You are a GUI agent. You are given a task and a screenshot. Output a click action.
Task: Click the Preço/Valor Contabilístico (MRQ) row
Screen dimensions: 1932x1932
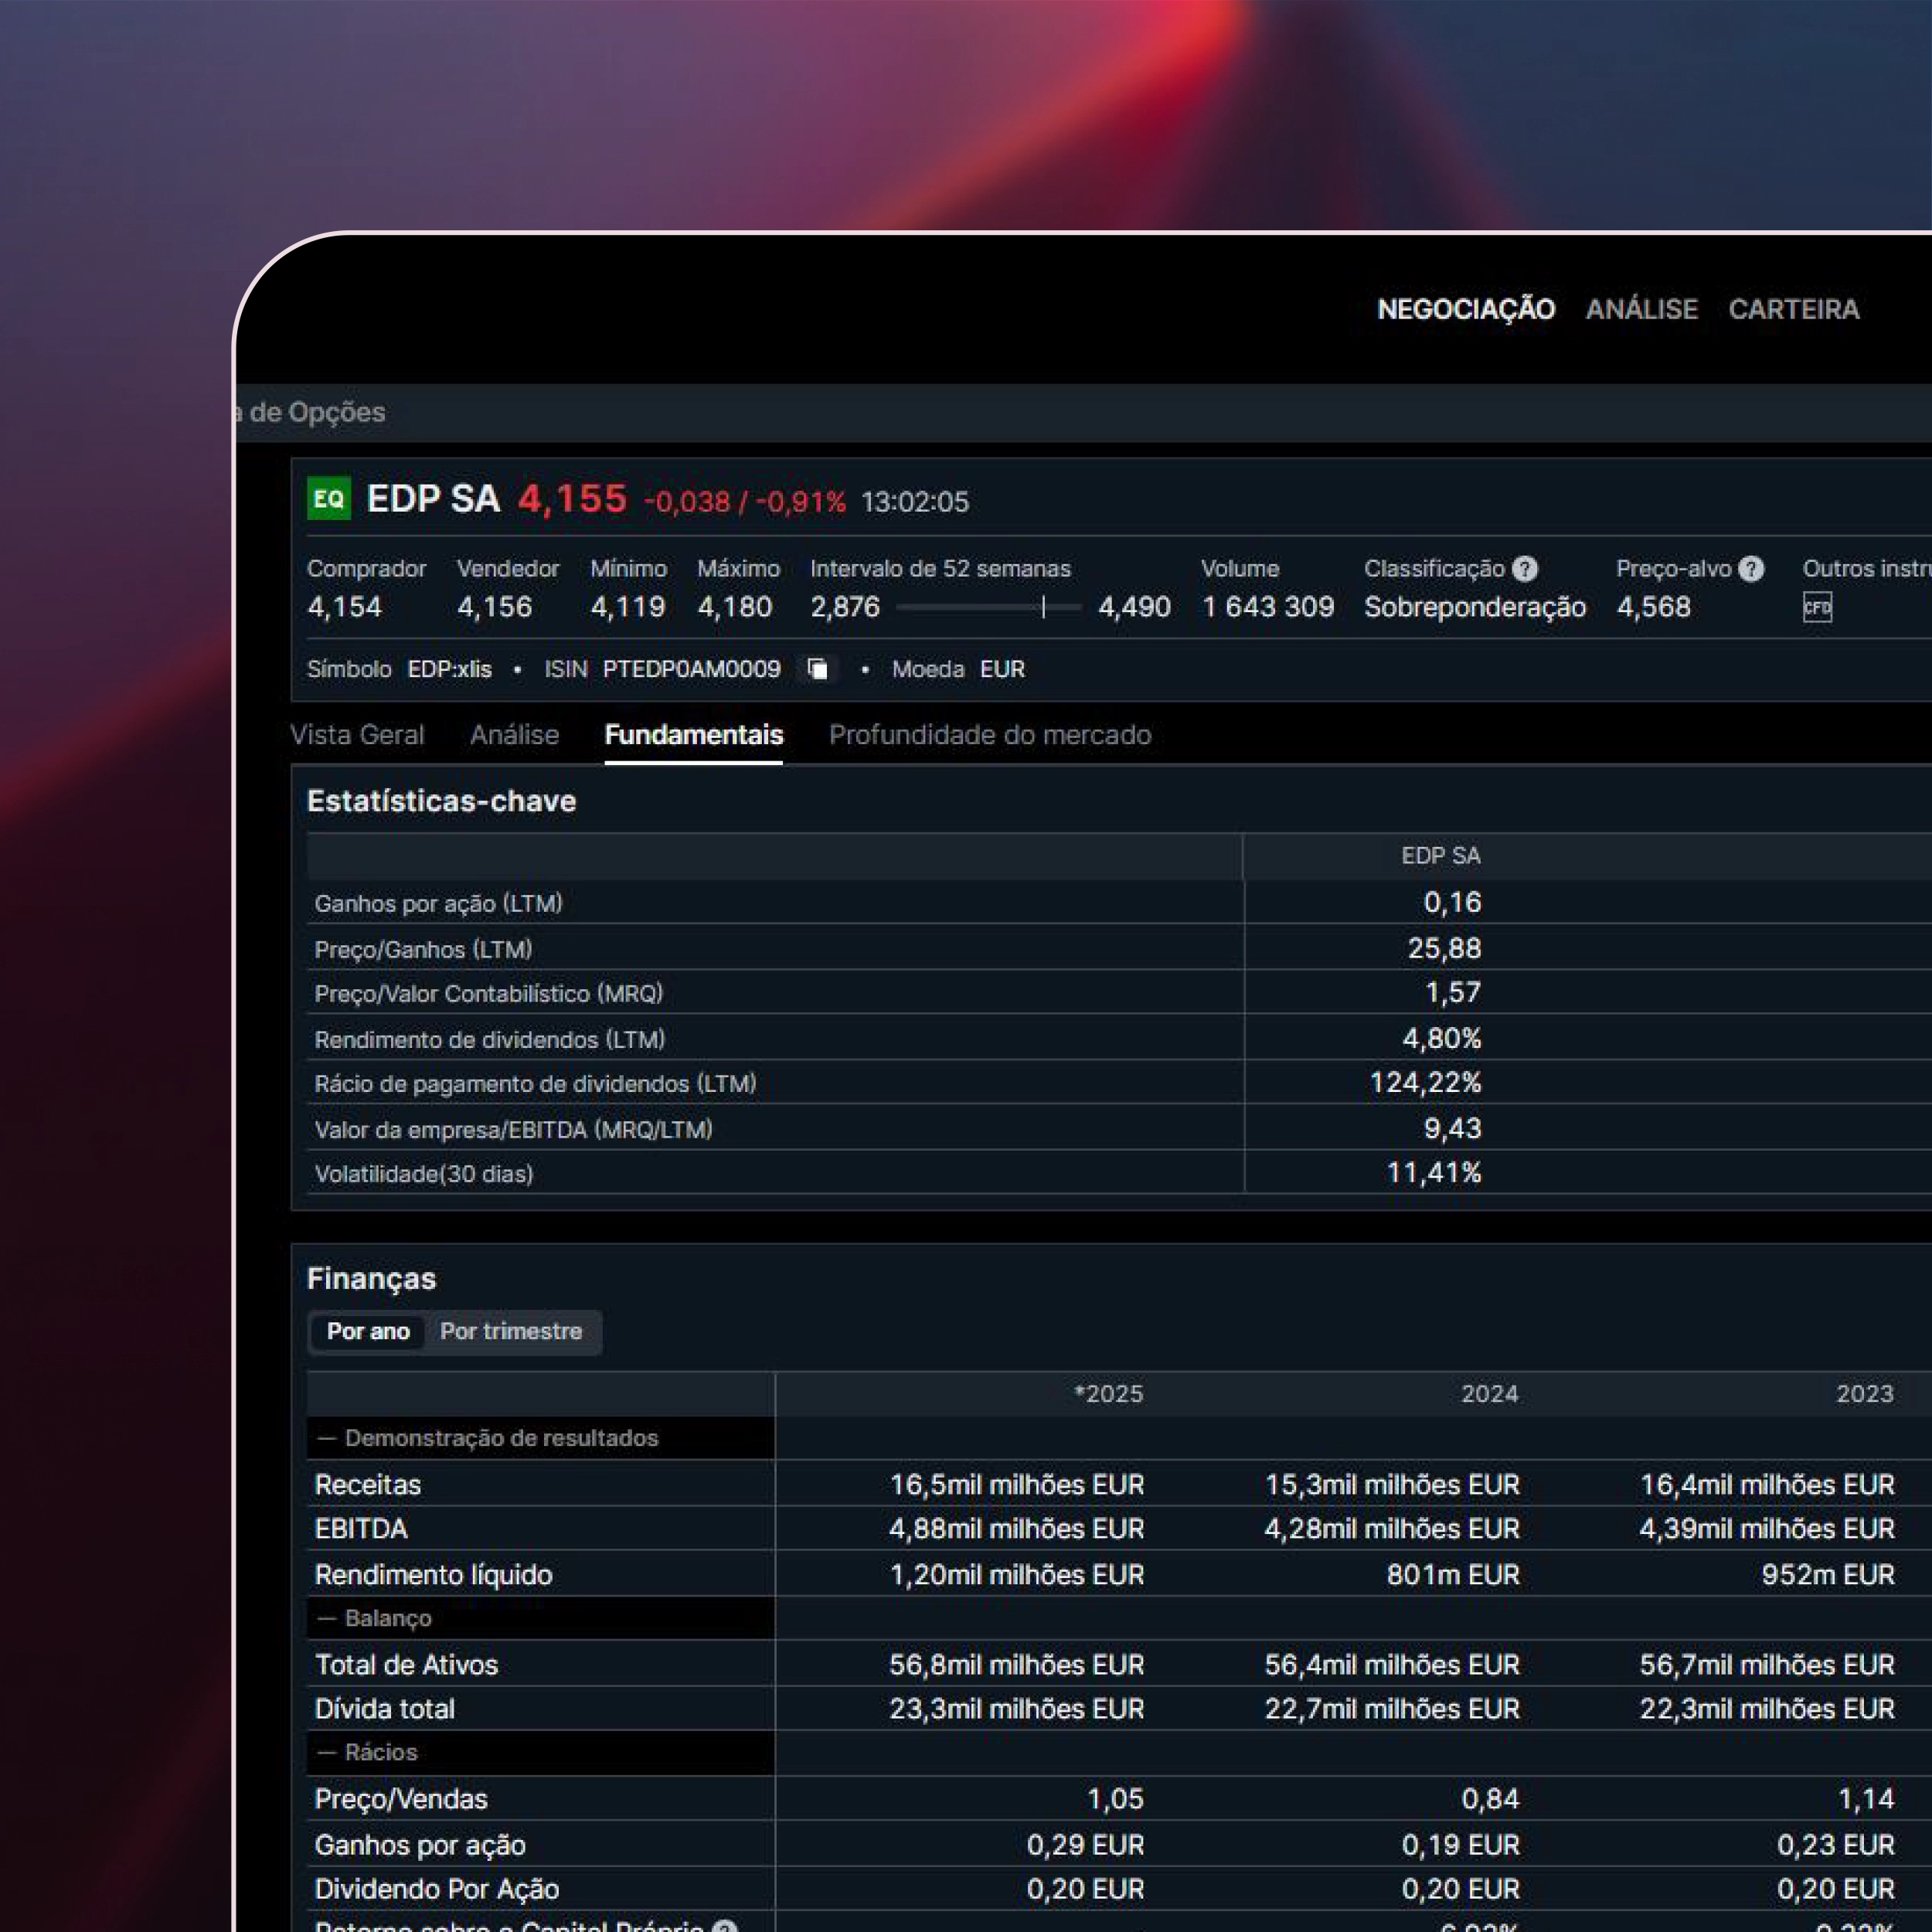[1119, 993]
